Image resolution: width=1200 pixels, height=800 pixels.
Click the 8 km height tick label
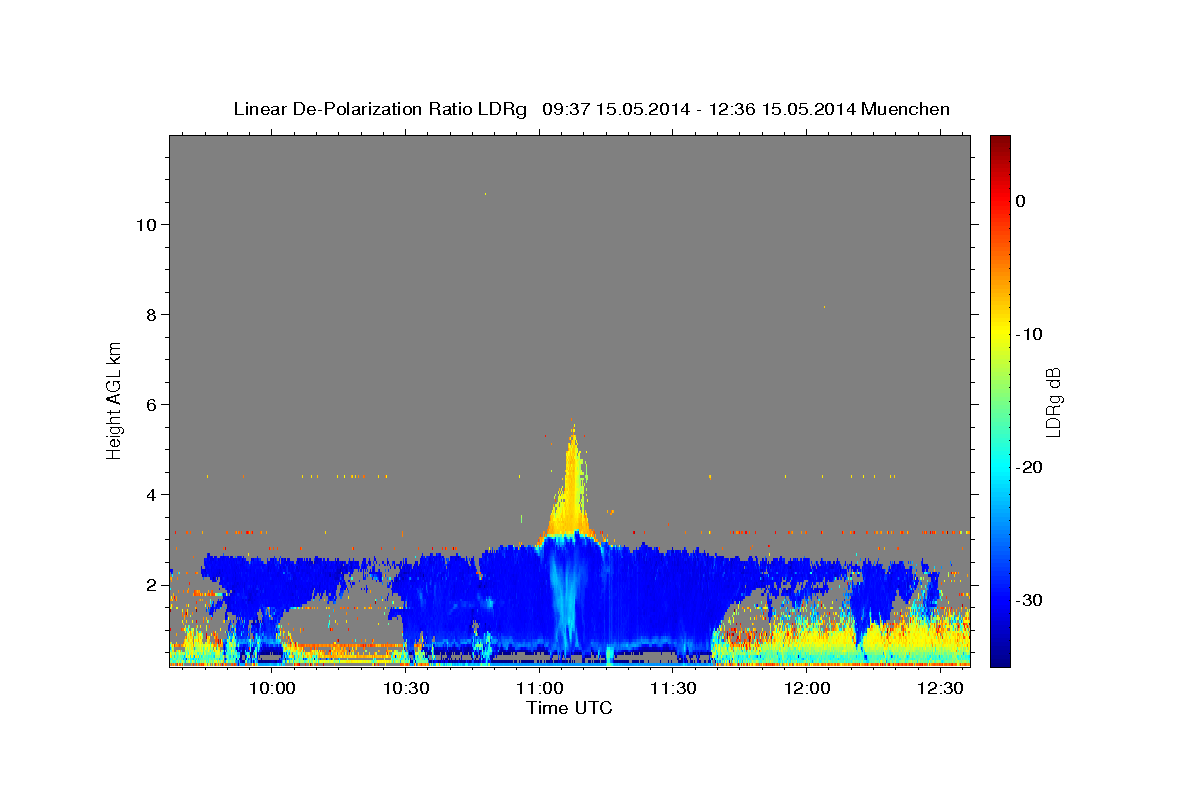pyautogui.click(x=149, y=314)
